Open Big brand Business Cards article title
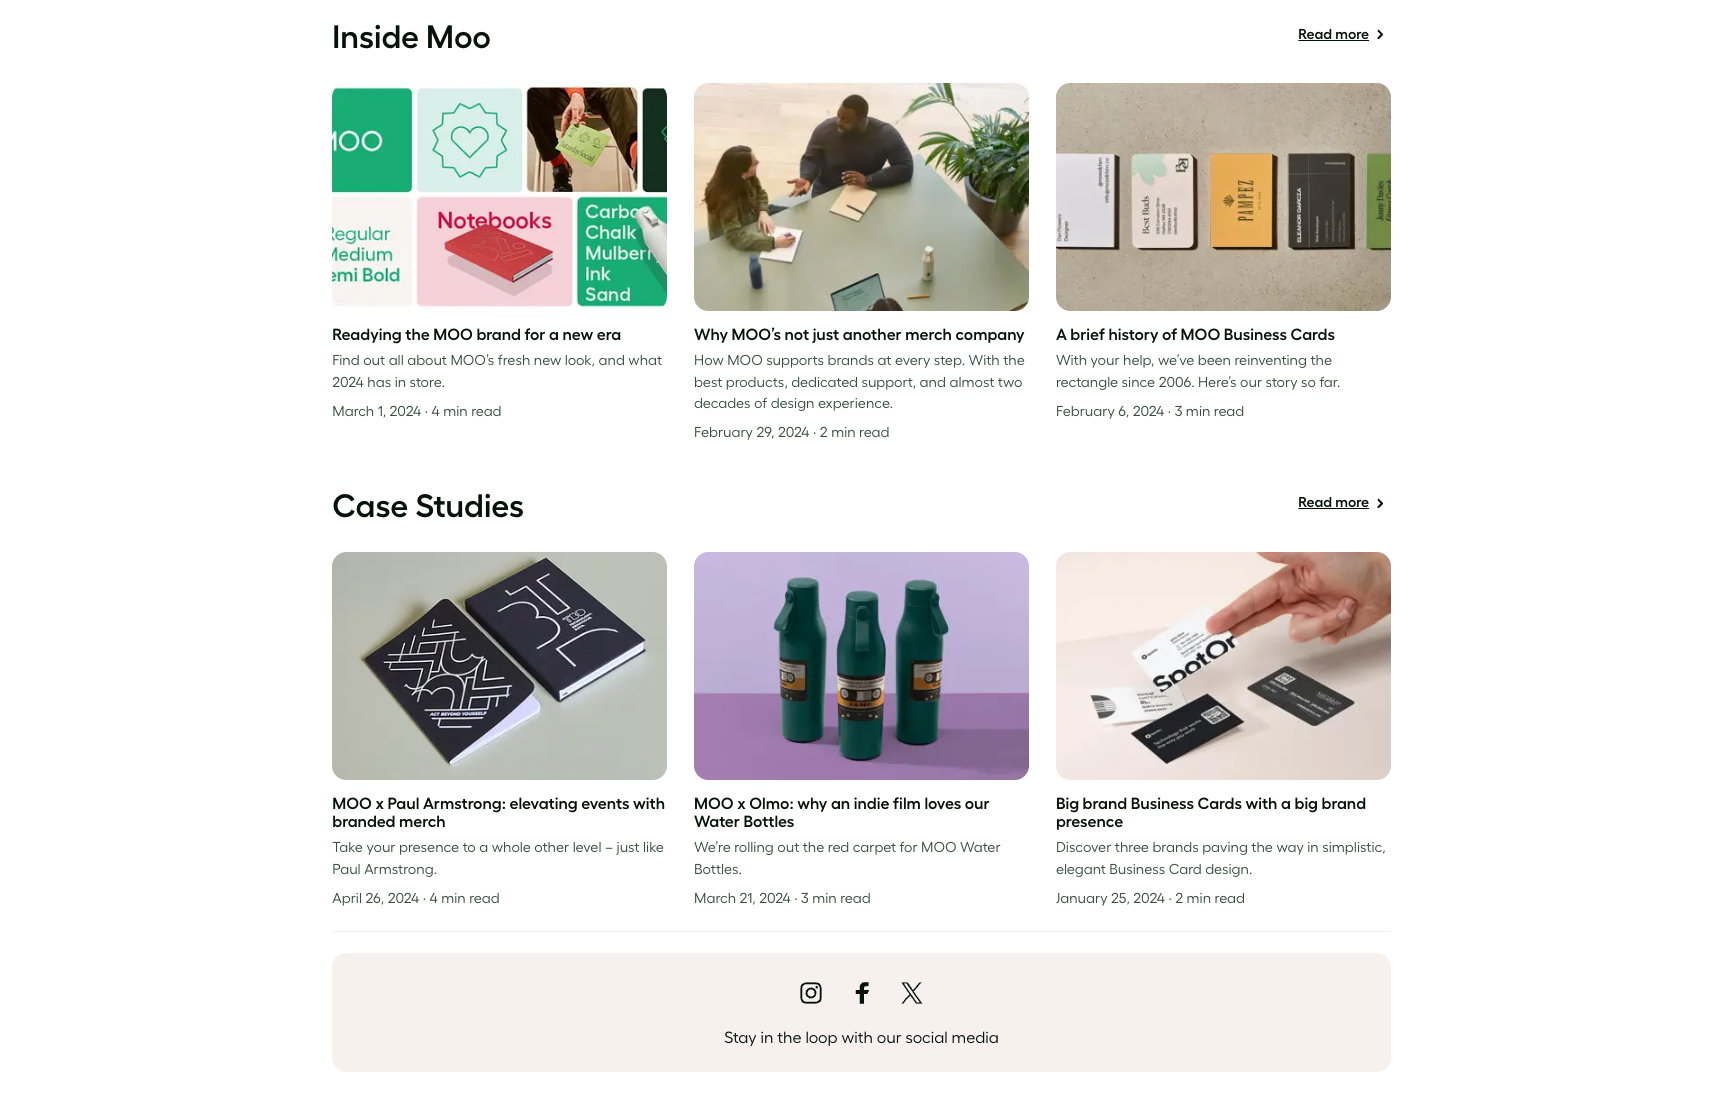This screenshot has height=1093, width=1725. click(x=1211, y=813)
